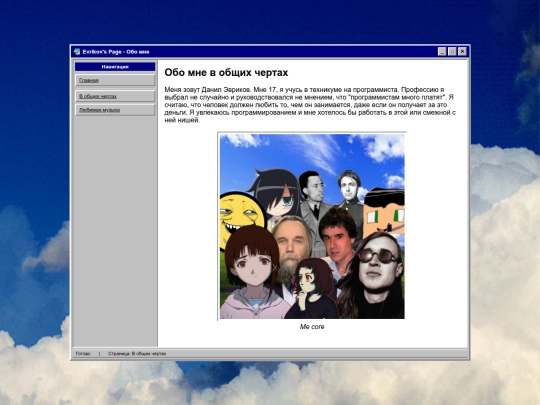
Task: Open the "Любимая музыка" navigation link
Action: coord(115,110)
